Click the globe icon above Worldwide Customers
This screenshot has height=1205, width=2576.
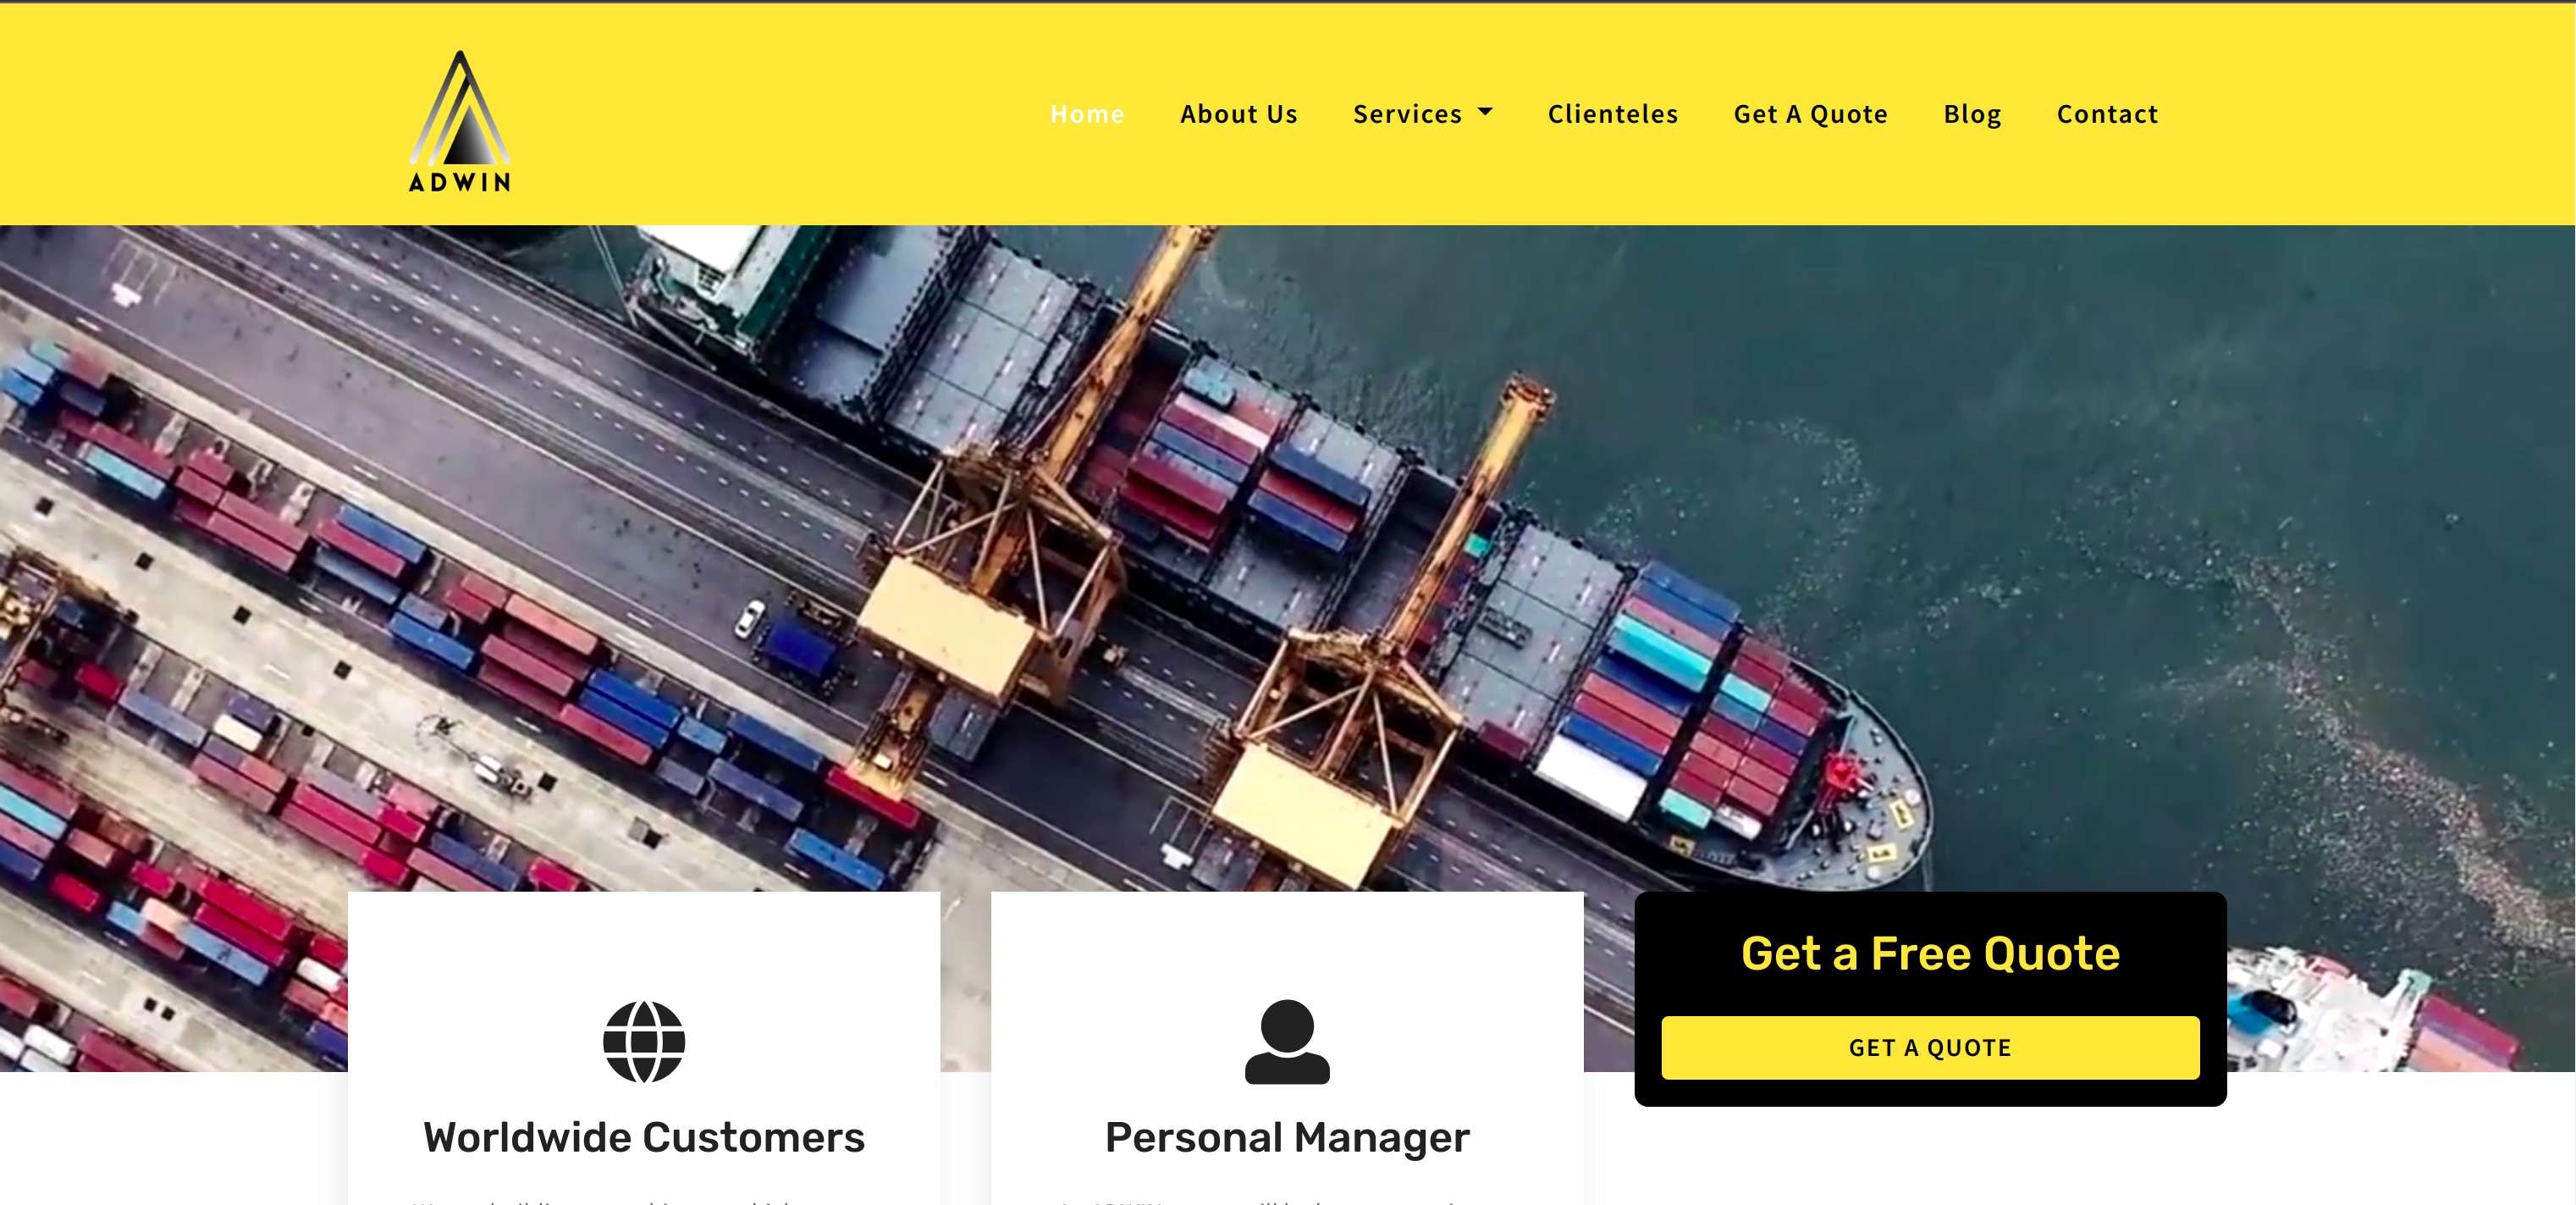(x=644, y=1041)
